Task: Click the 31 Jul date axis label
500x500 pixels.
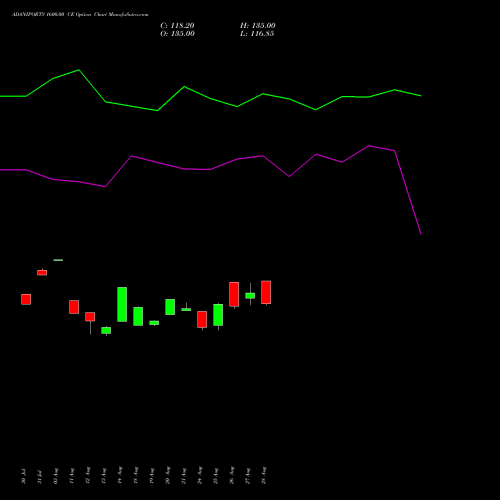Action: coord(39,476)
